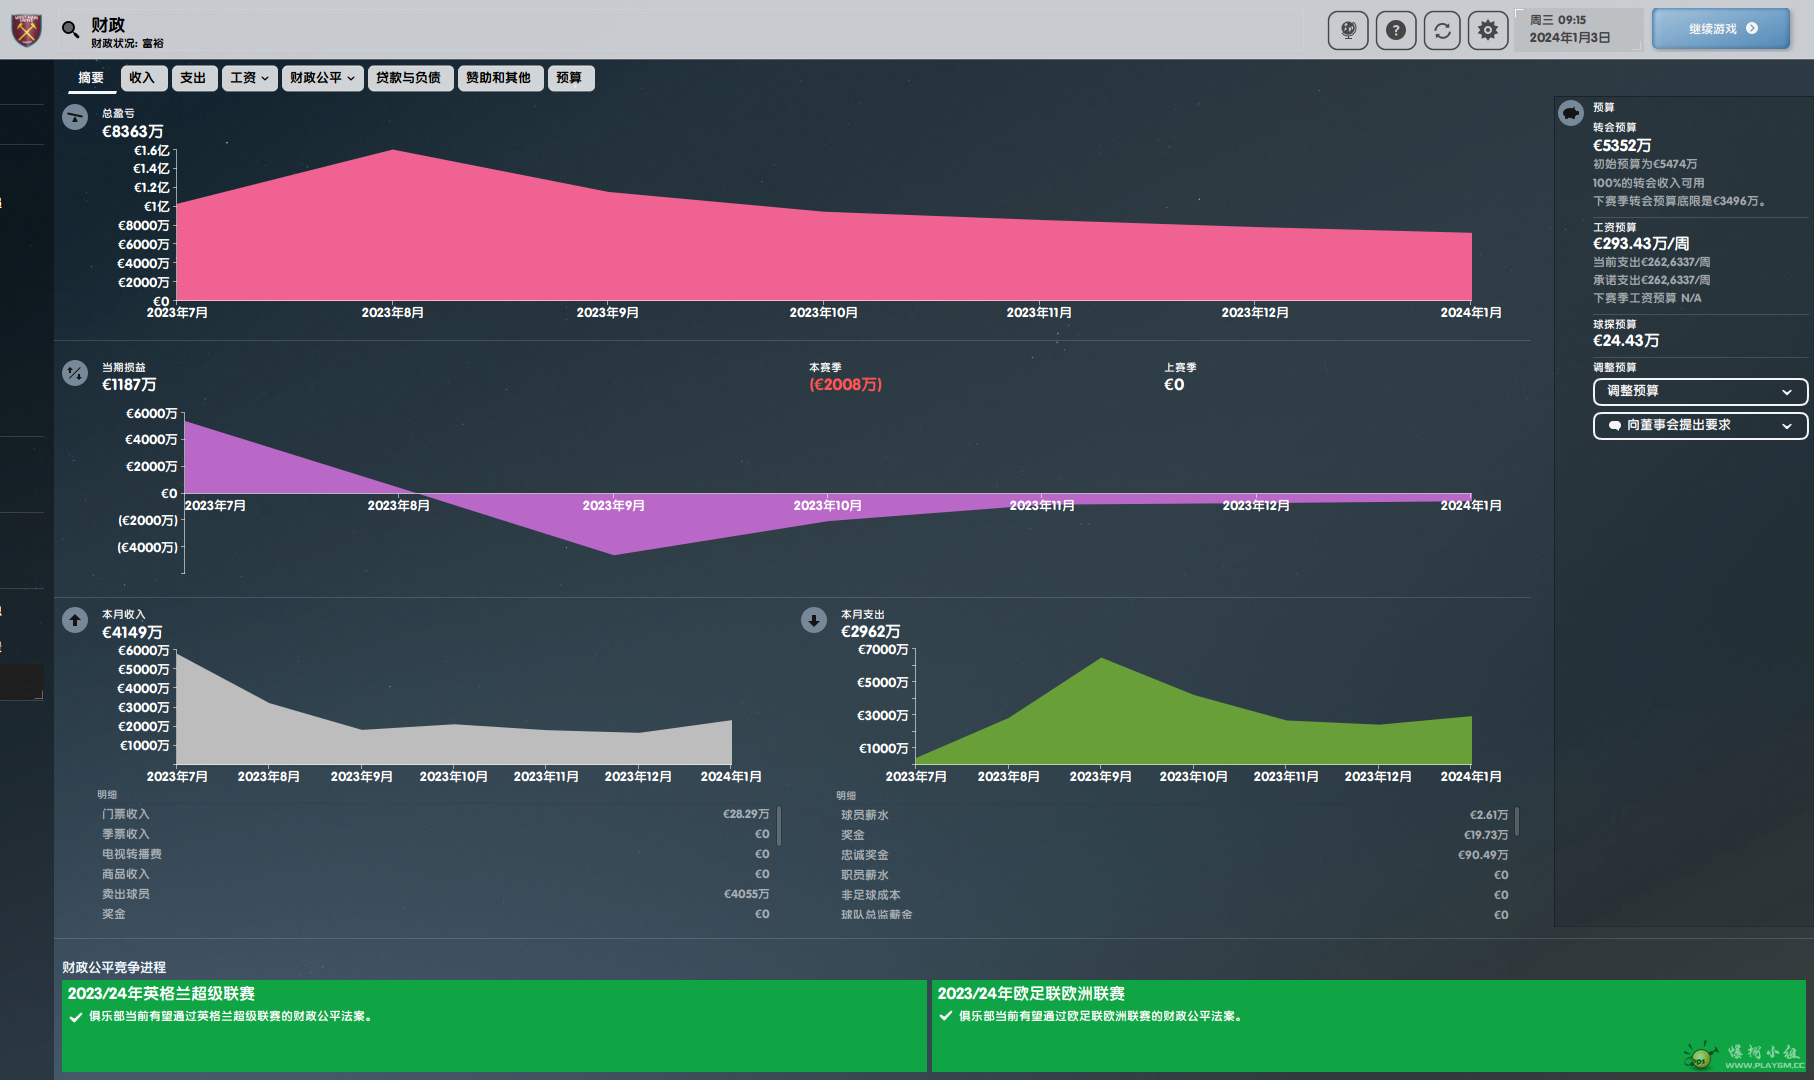The width and height of the screenshot is (1814, 1080).
Task: Click the monthly expenditure down-arrow icon
Action: tap(814, 620)
